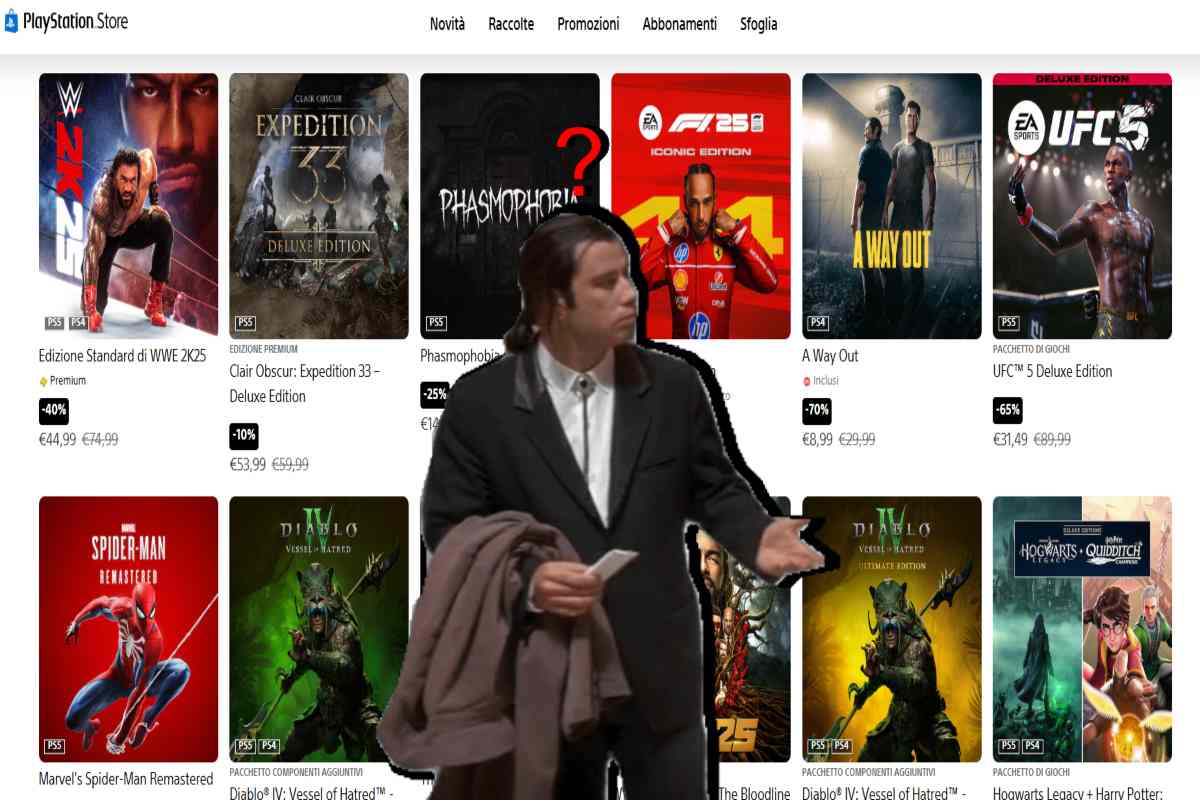Viewport: 1200px width, 800px height.
Task: Open the WWE 2K25 cover thumbnail
Action: 128,205
